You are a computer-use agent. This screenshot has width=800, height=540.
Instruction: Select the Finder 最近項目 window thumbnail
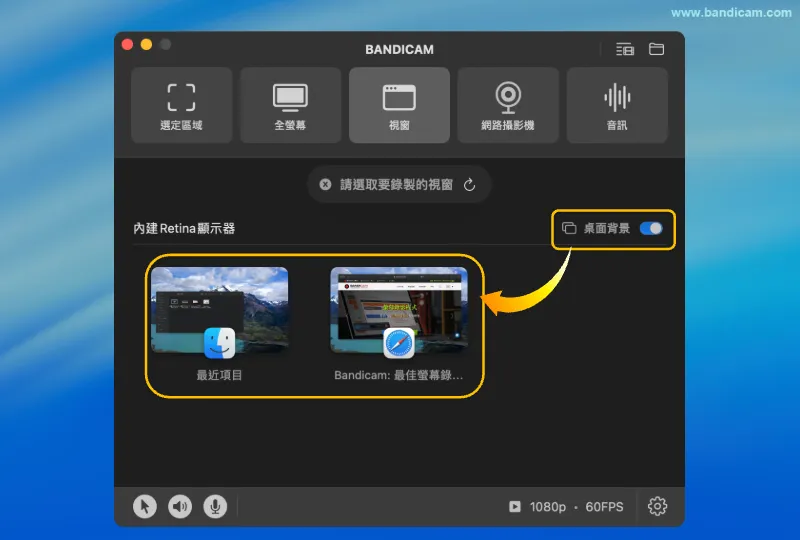tap(219, 310)
